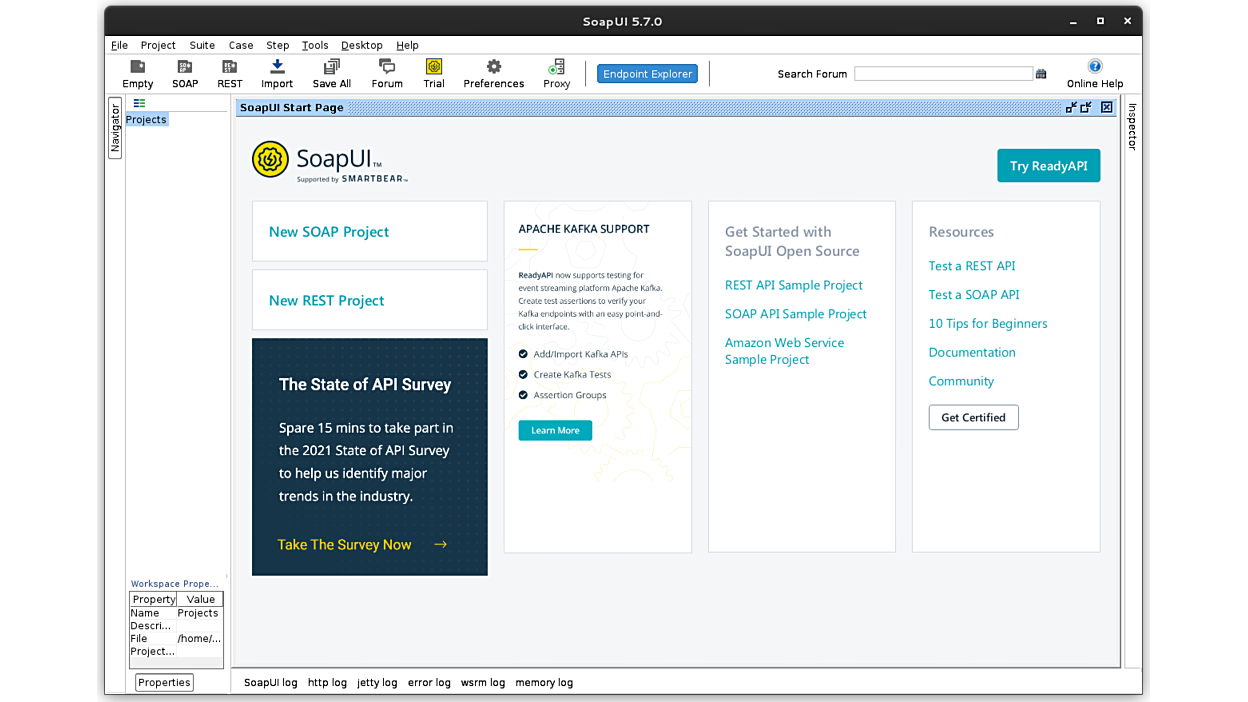
Task: Open the Tools menu
Action: (315, 45)
